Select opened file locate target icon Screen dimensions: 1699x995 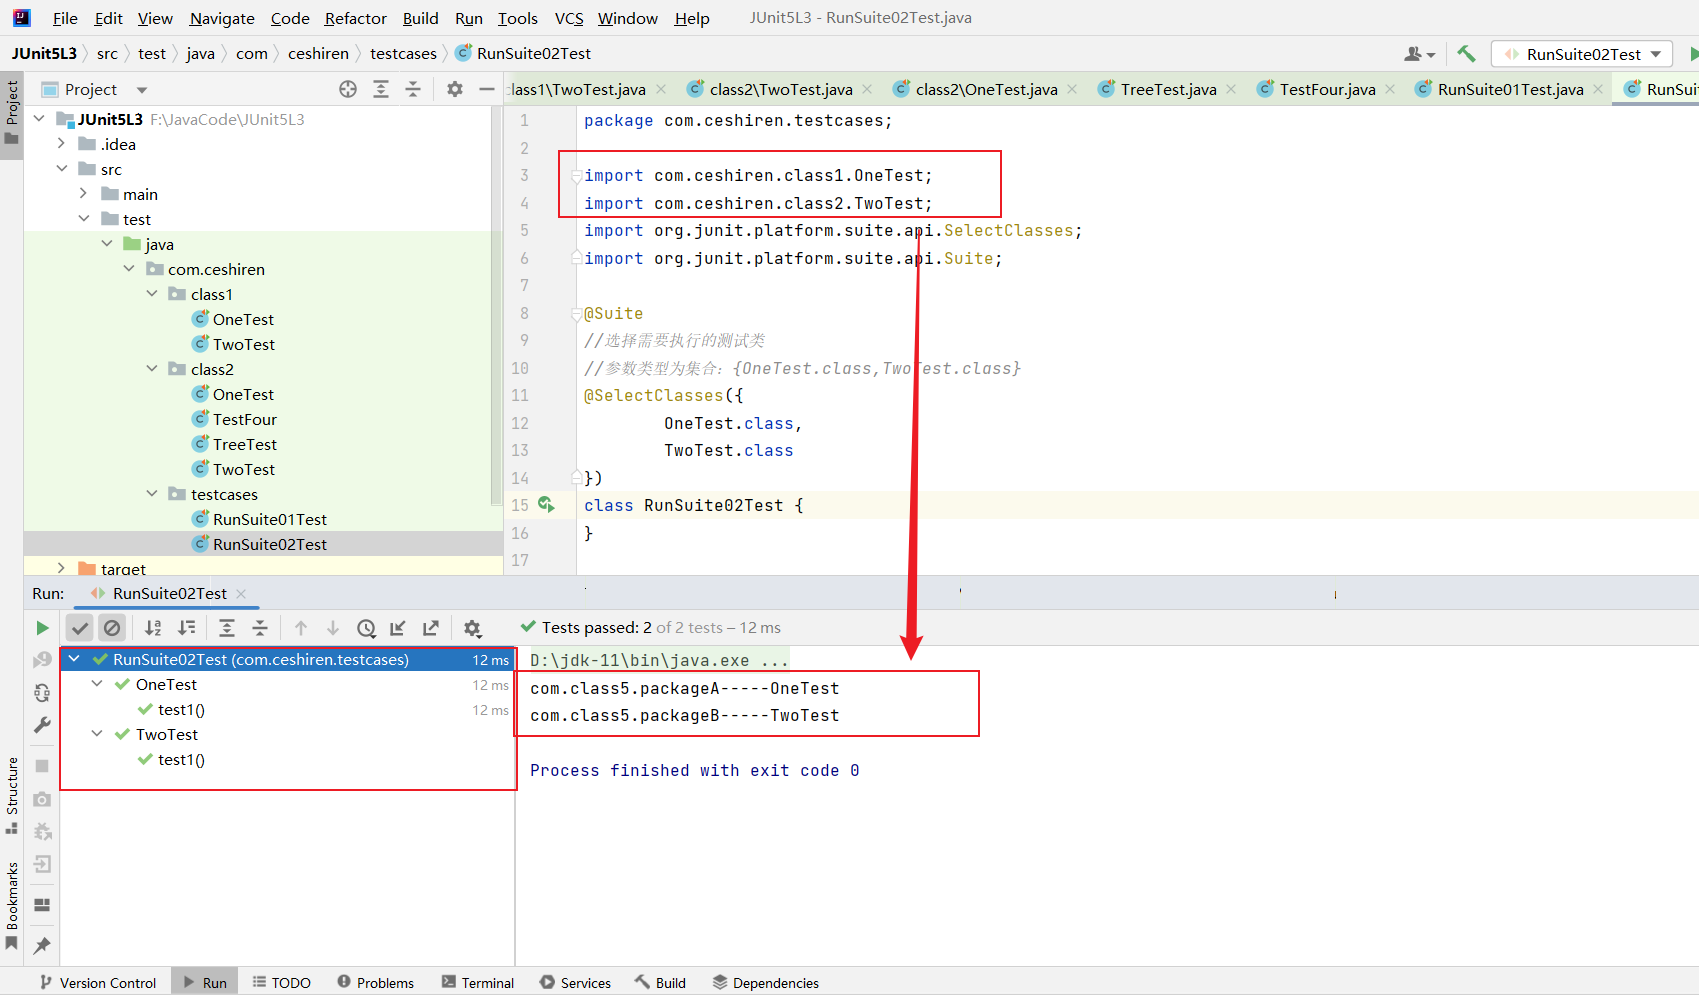click(348, 89)
